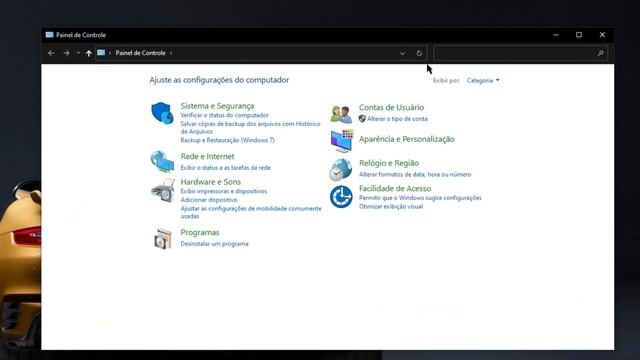Click Exibir impressoras e dispositivos
The image size is (640, 360).
click(224, 191)
